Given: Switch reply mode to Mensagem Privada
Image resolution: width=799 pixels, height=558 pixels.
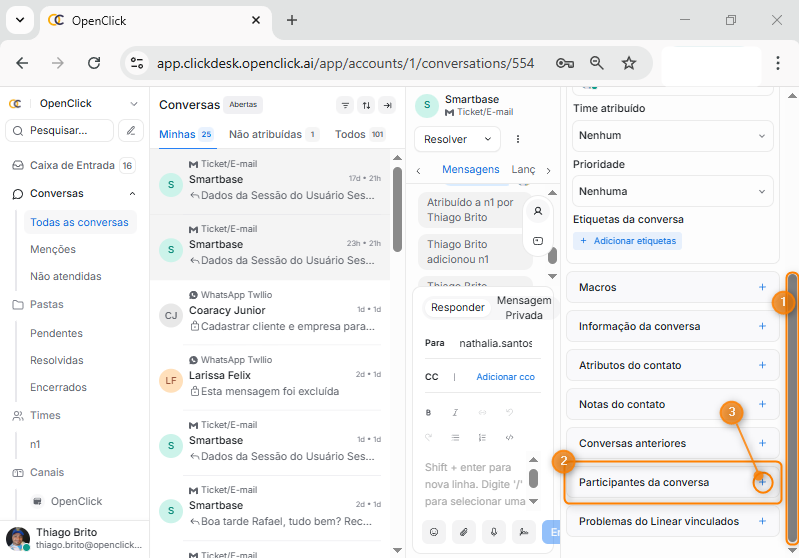Looking at the screenshot, I should [524, 308].
